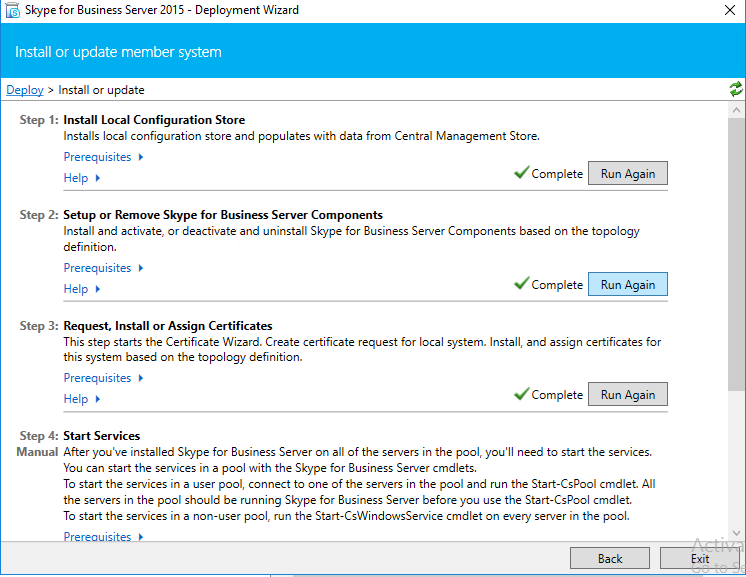Click the 'Request, Install or Assign Certificates' heading
Viewport: 746px width, 577px height.
point(167,326)
